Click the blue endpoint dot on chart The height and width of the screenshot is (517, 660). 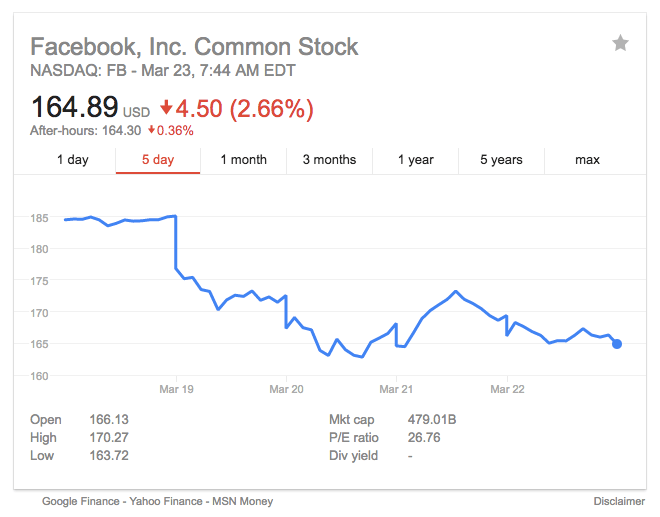tap(617, 344)
